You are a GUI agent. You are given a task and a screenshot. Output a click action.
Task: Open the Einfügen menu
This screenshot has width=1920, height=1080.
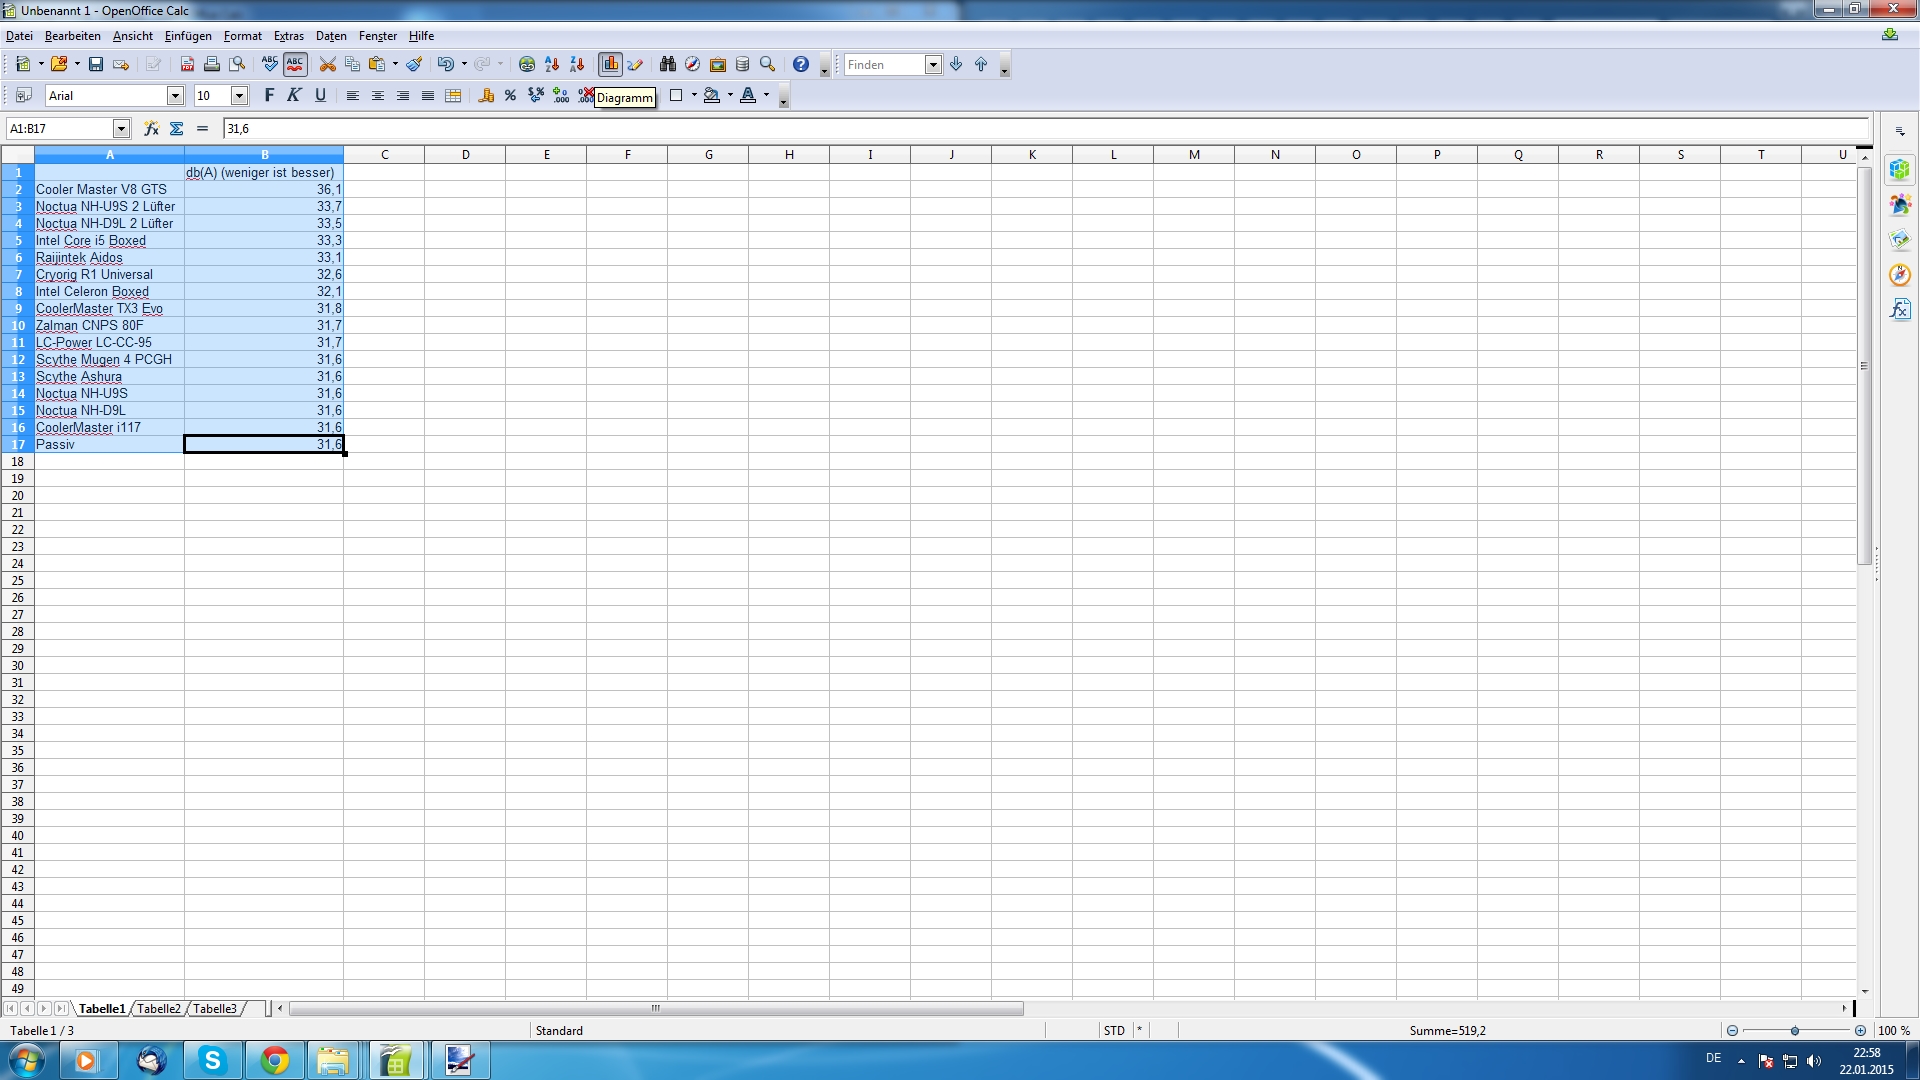pyautogui.click(x=188, y=36)
